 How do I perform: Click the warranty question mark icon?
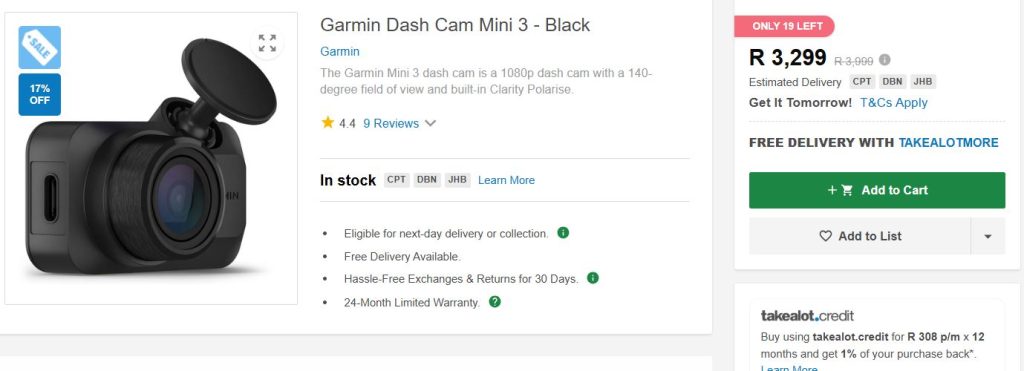[495, 302]
